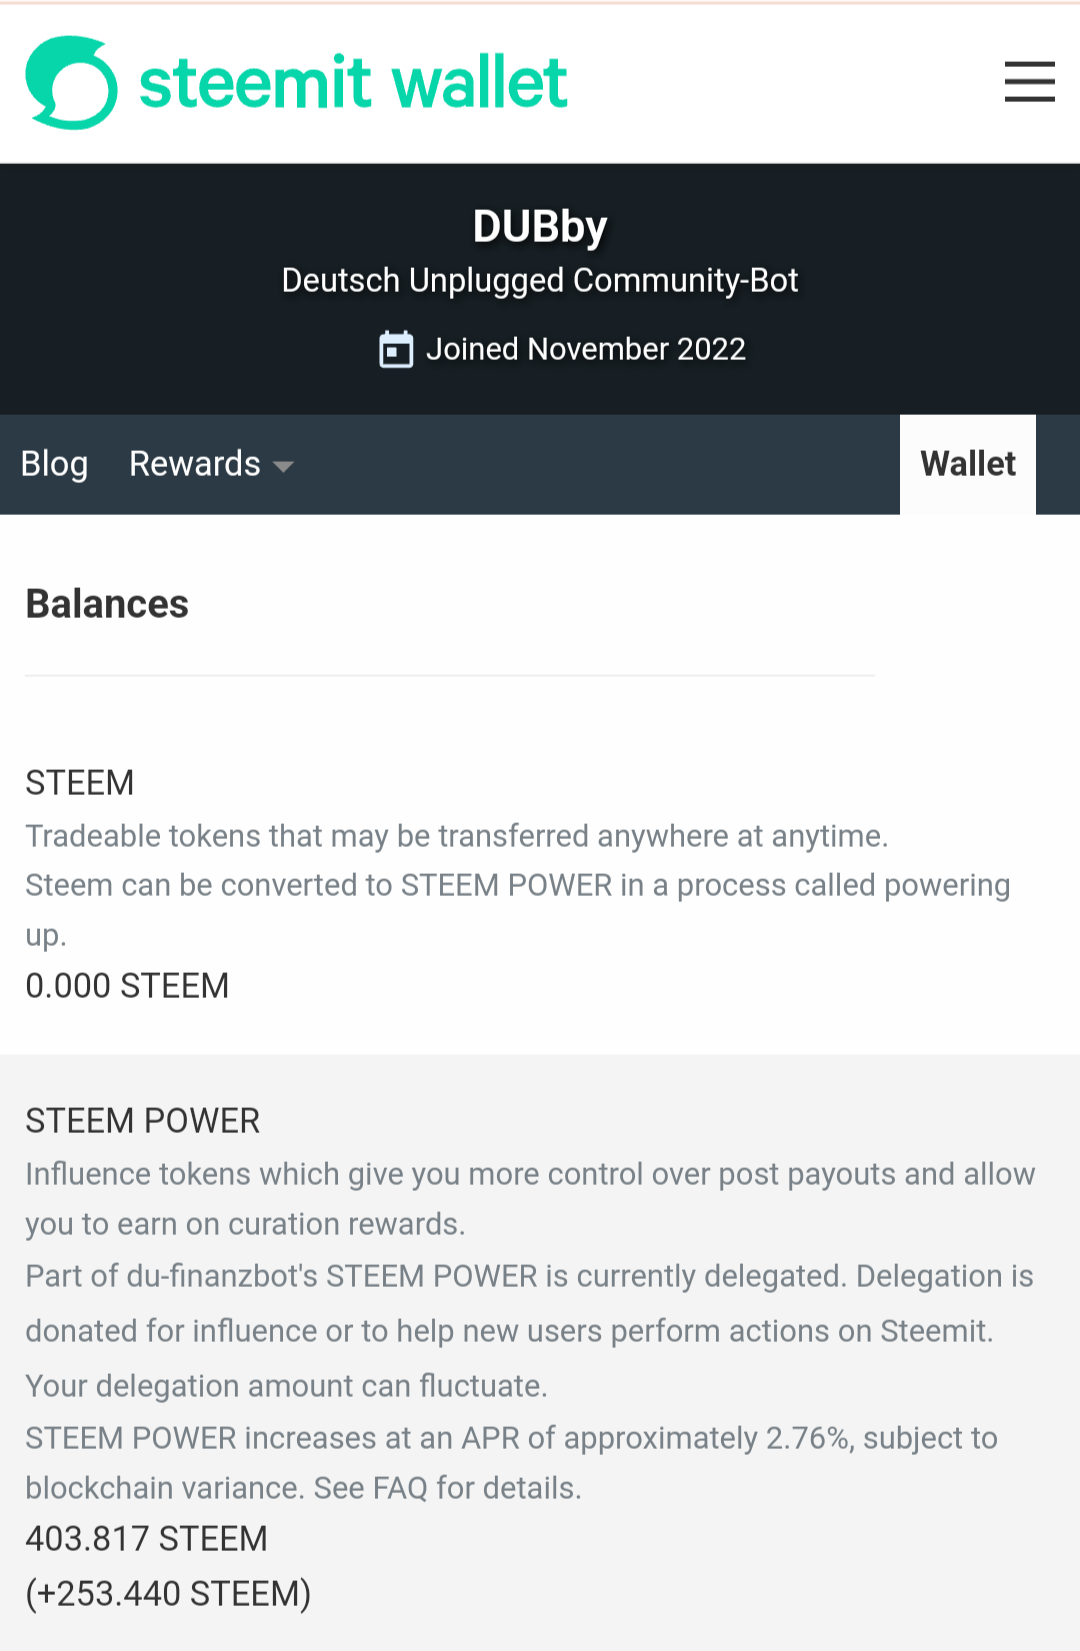
Task: Click the du-finanzbot delegation notice text
Action: click(x=529, y=1277)
